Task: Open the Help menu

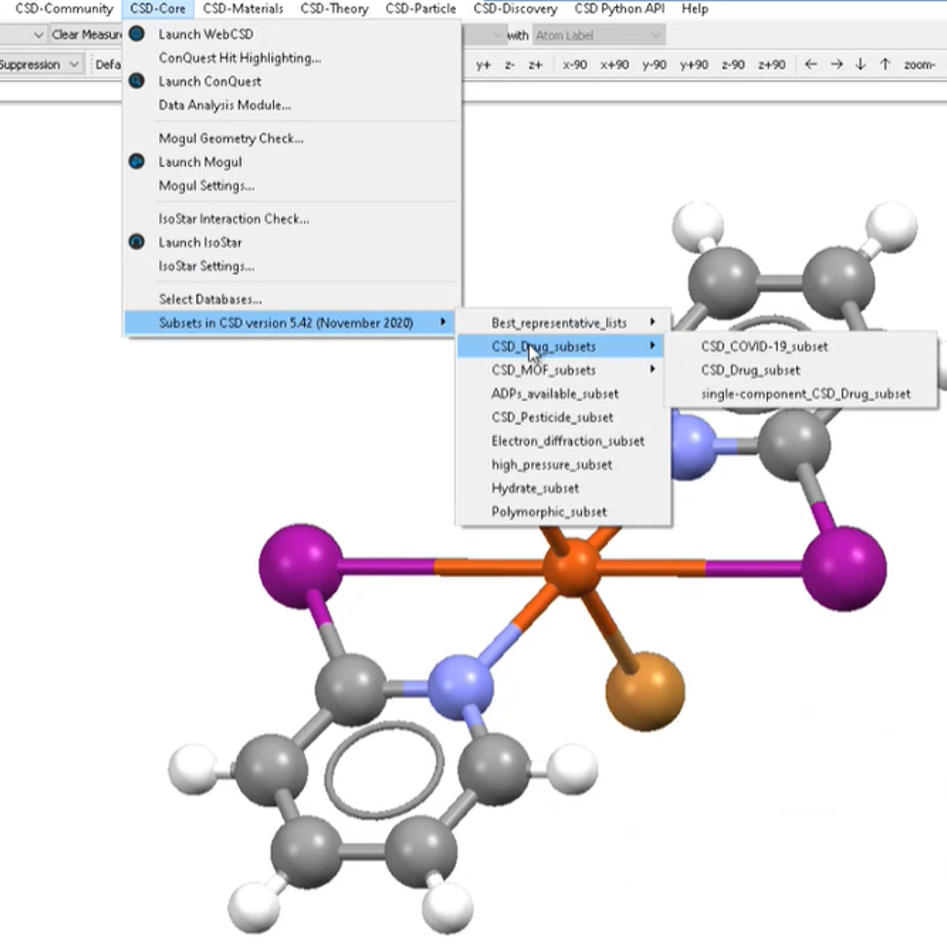Action: click(697, 8)
